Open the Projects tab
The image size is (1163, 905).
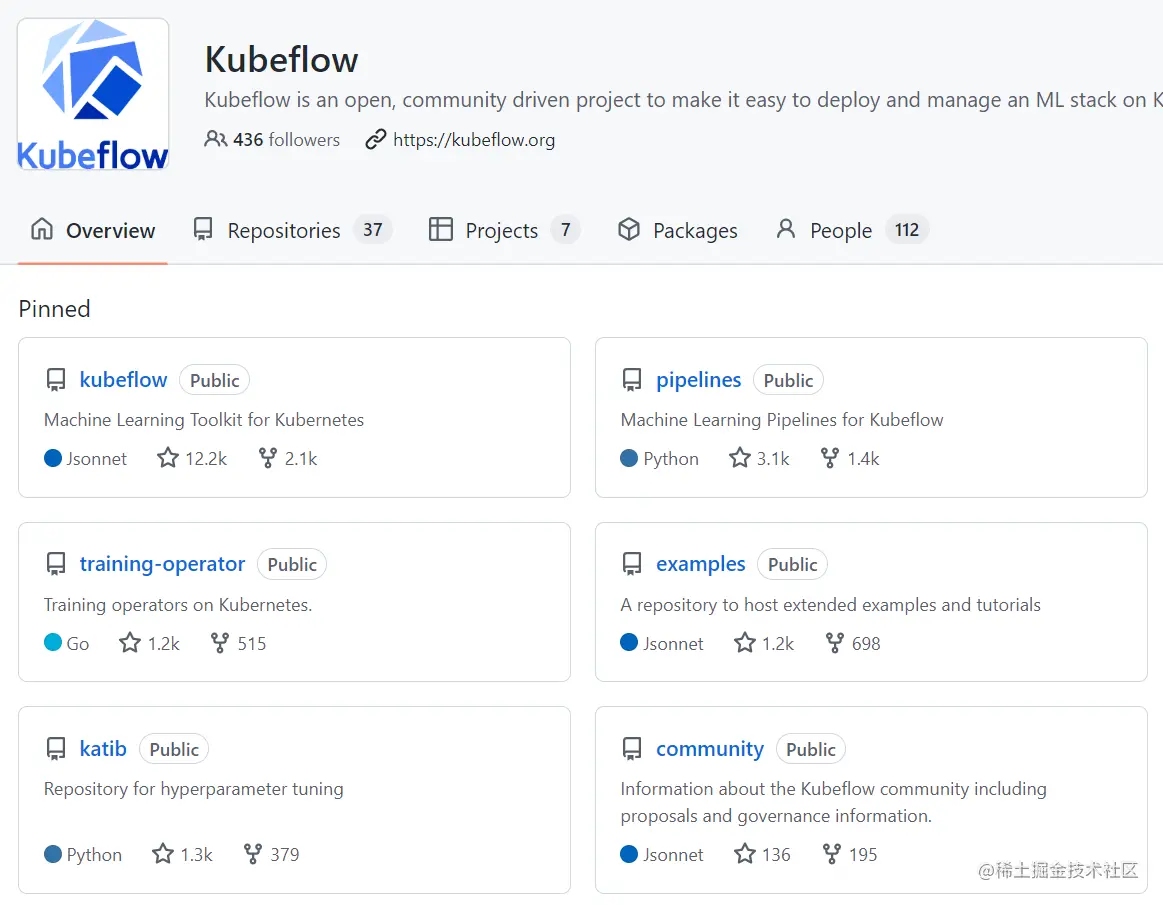coord(503,231)
